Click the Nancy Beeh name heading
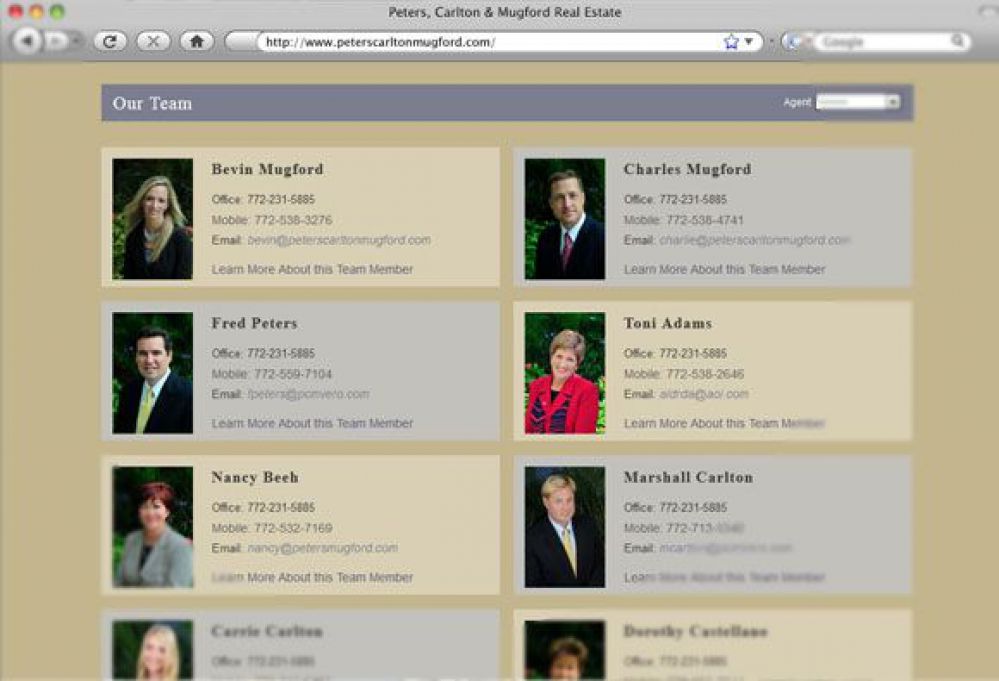The width and height of the screenshot is (999, 681). (255, 477)
